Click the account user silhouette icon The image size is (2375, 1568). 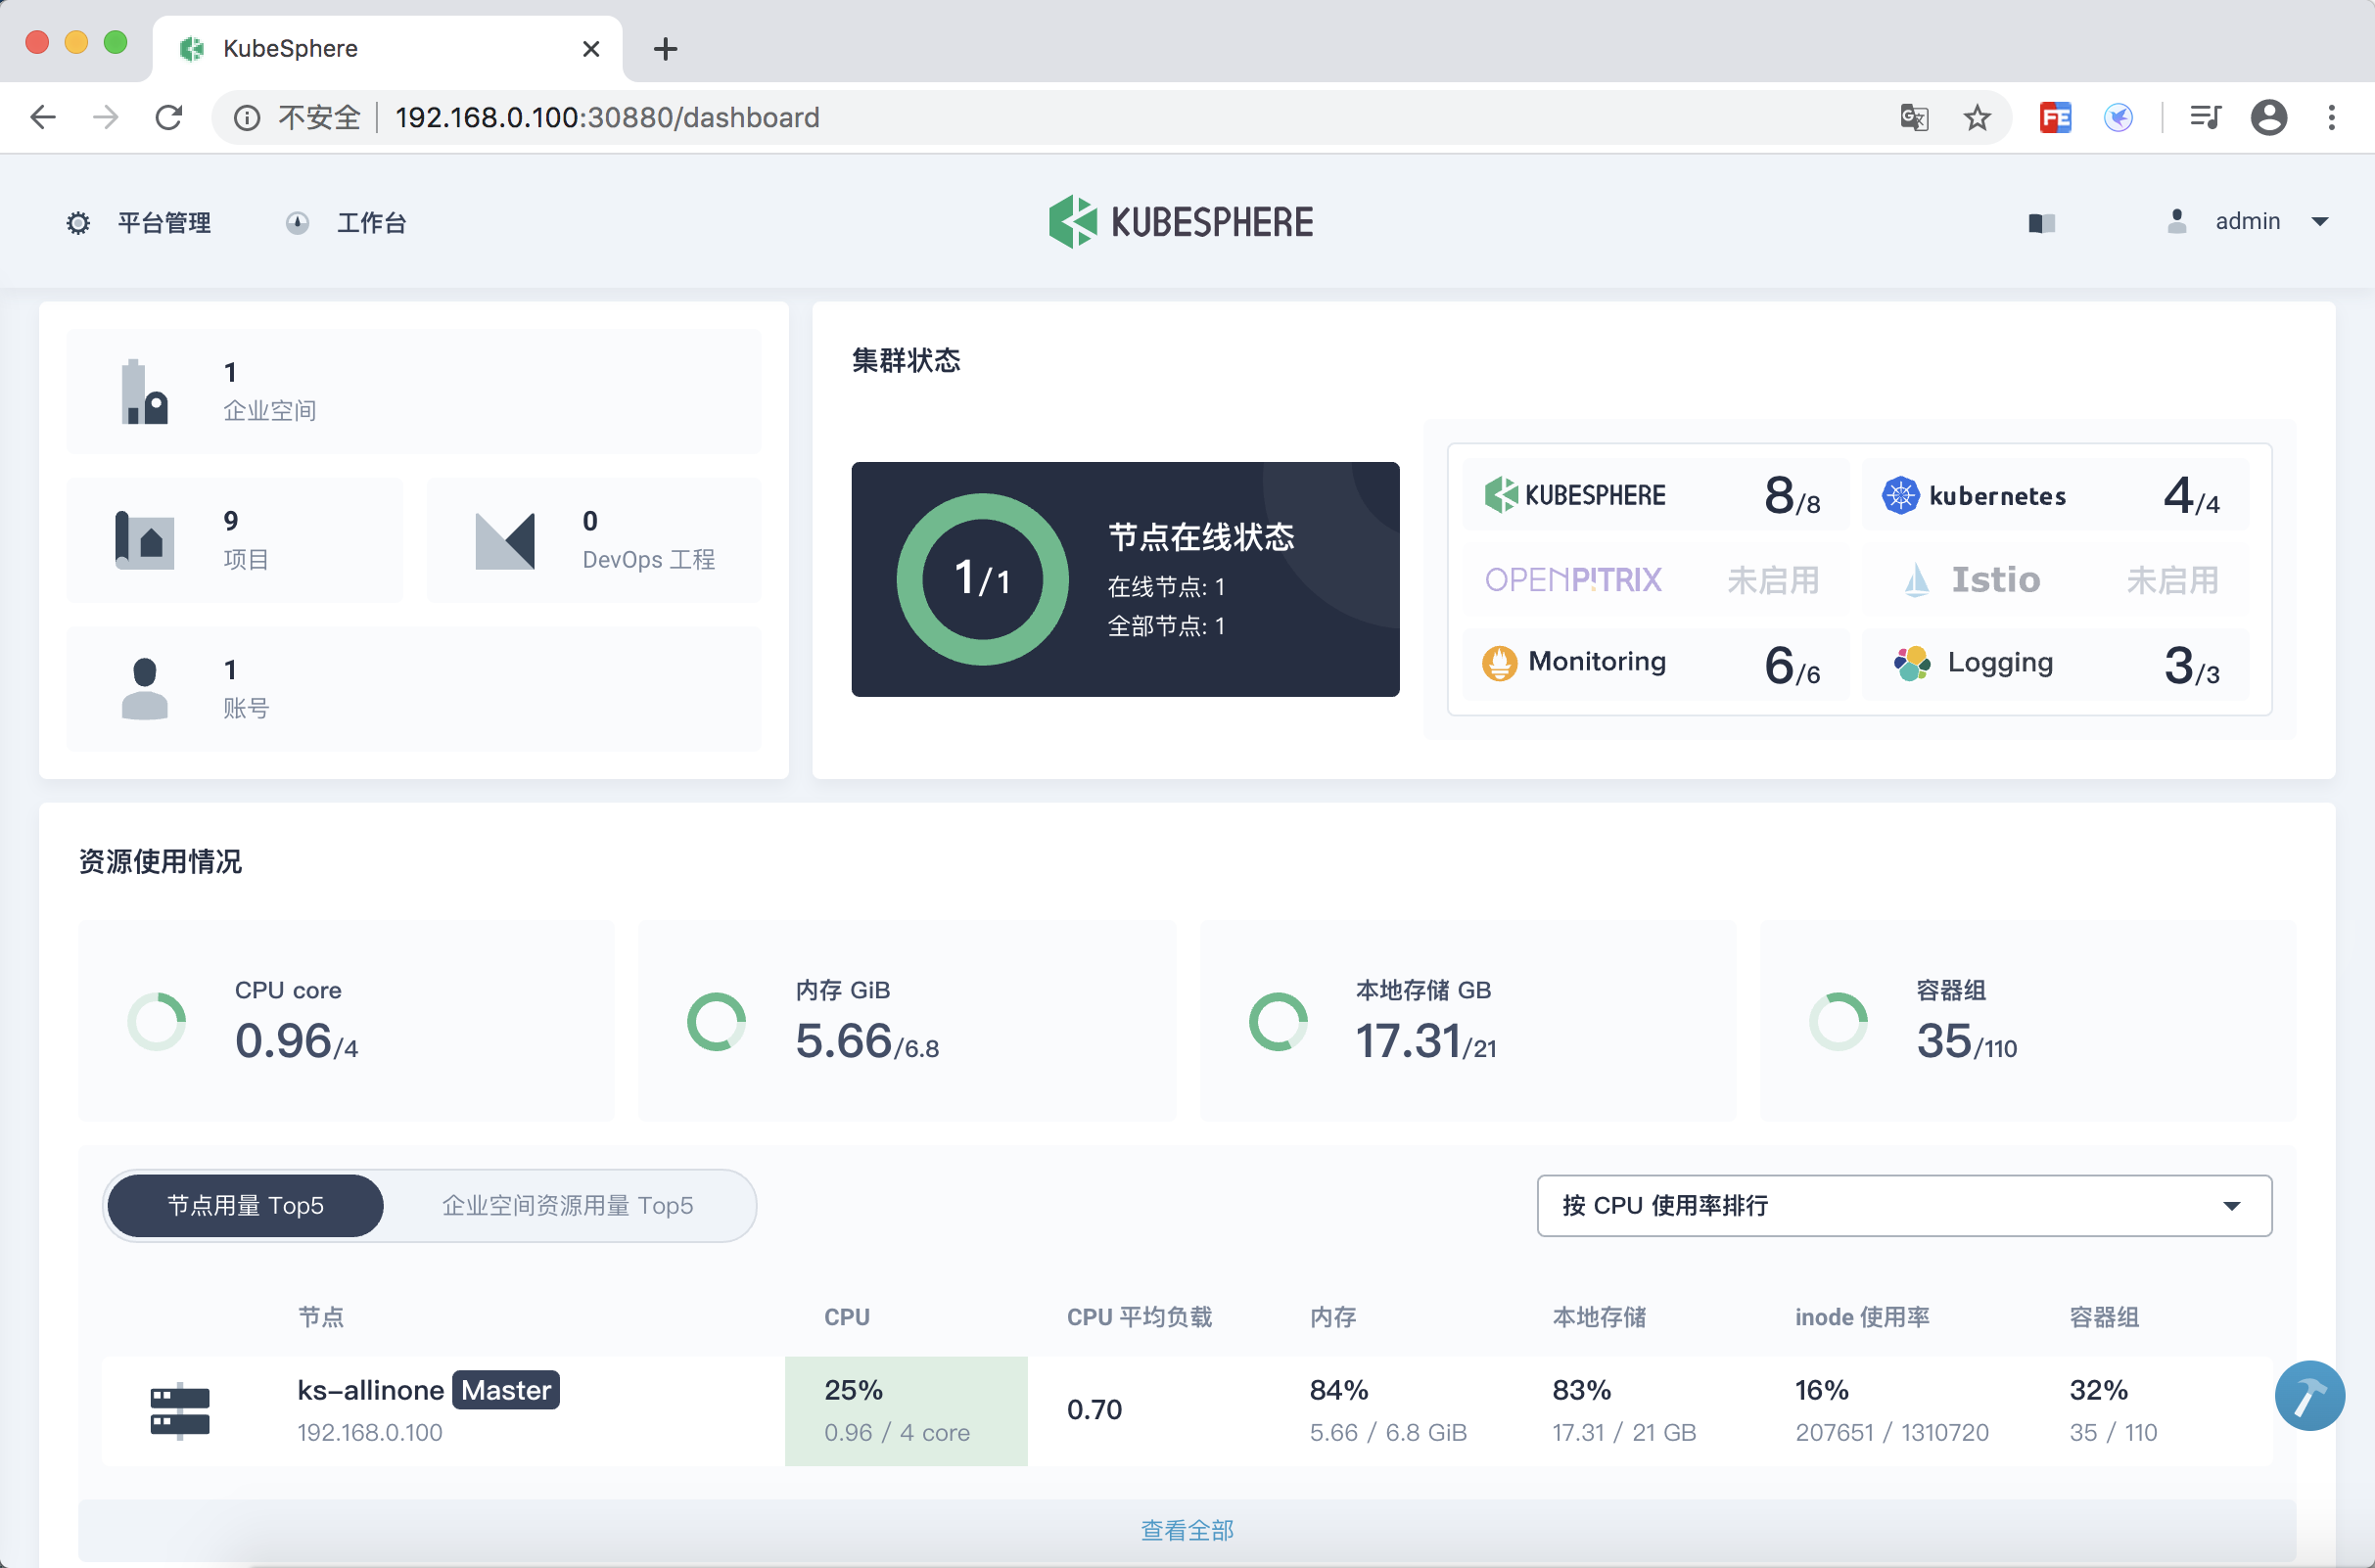(x=144, y=688)
